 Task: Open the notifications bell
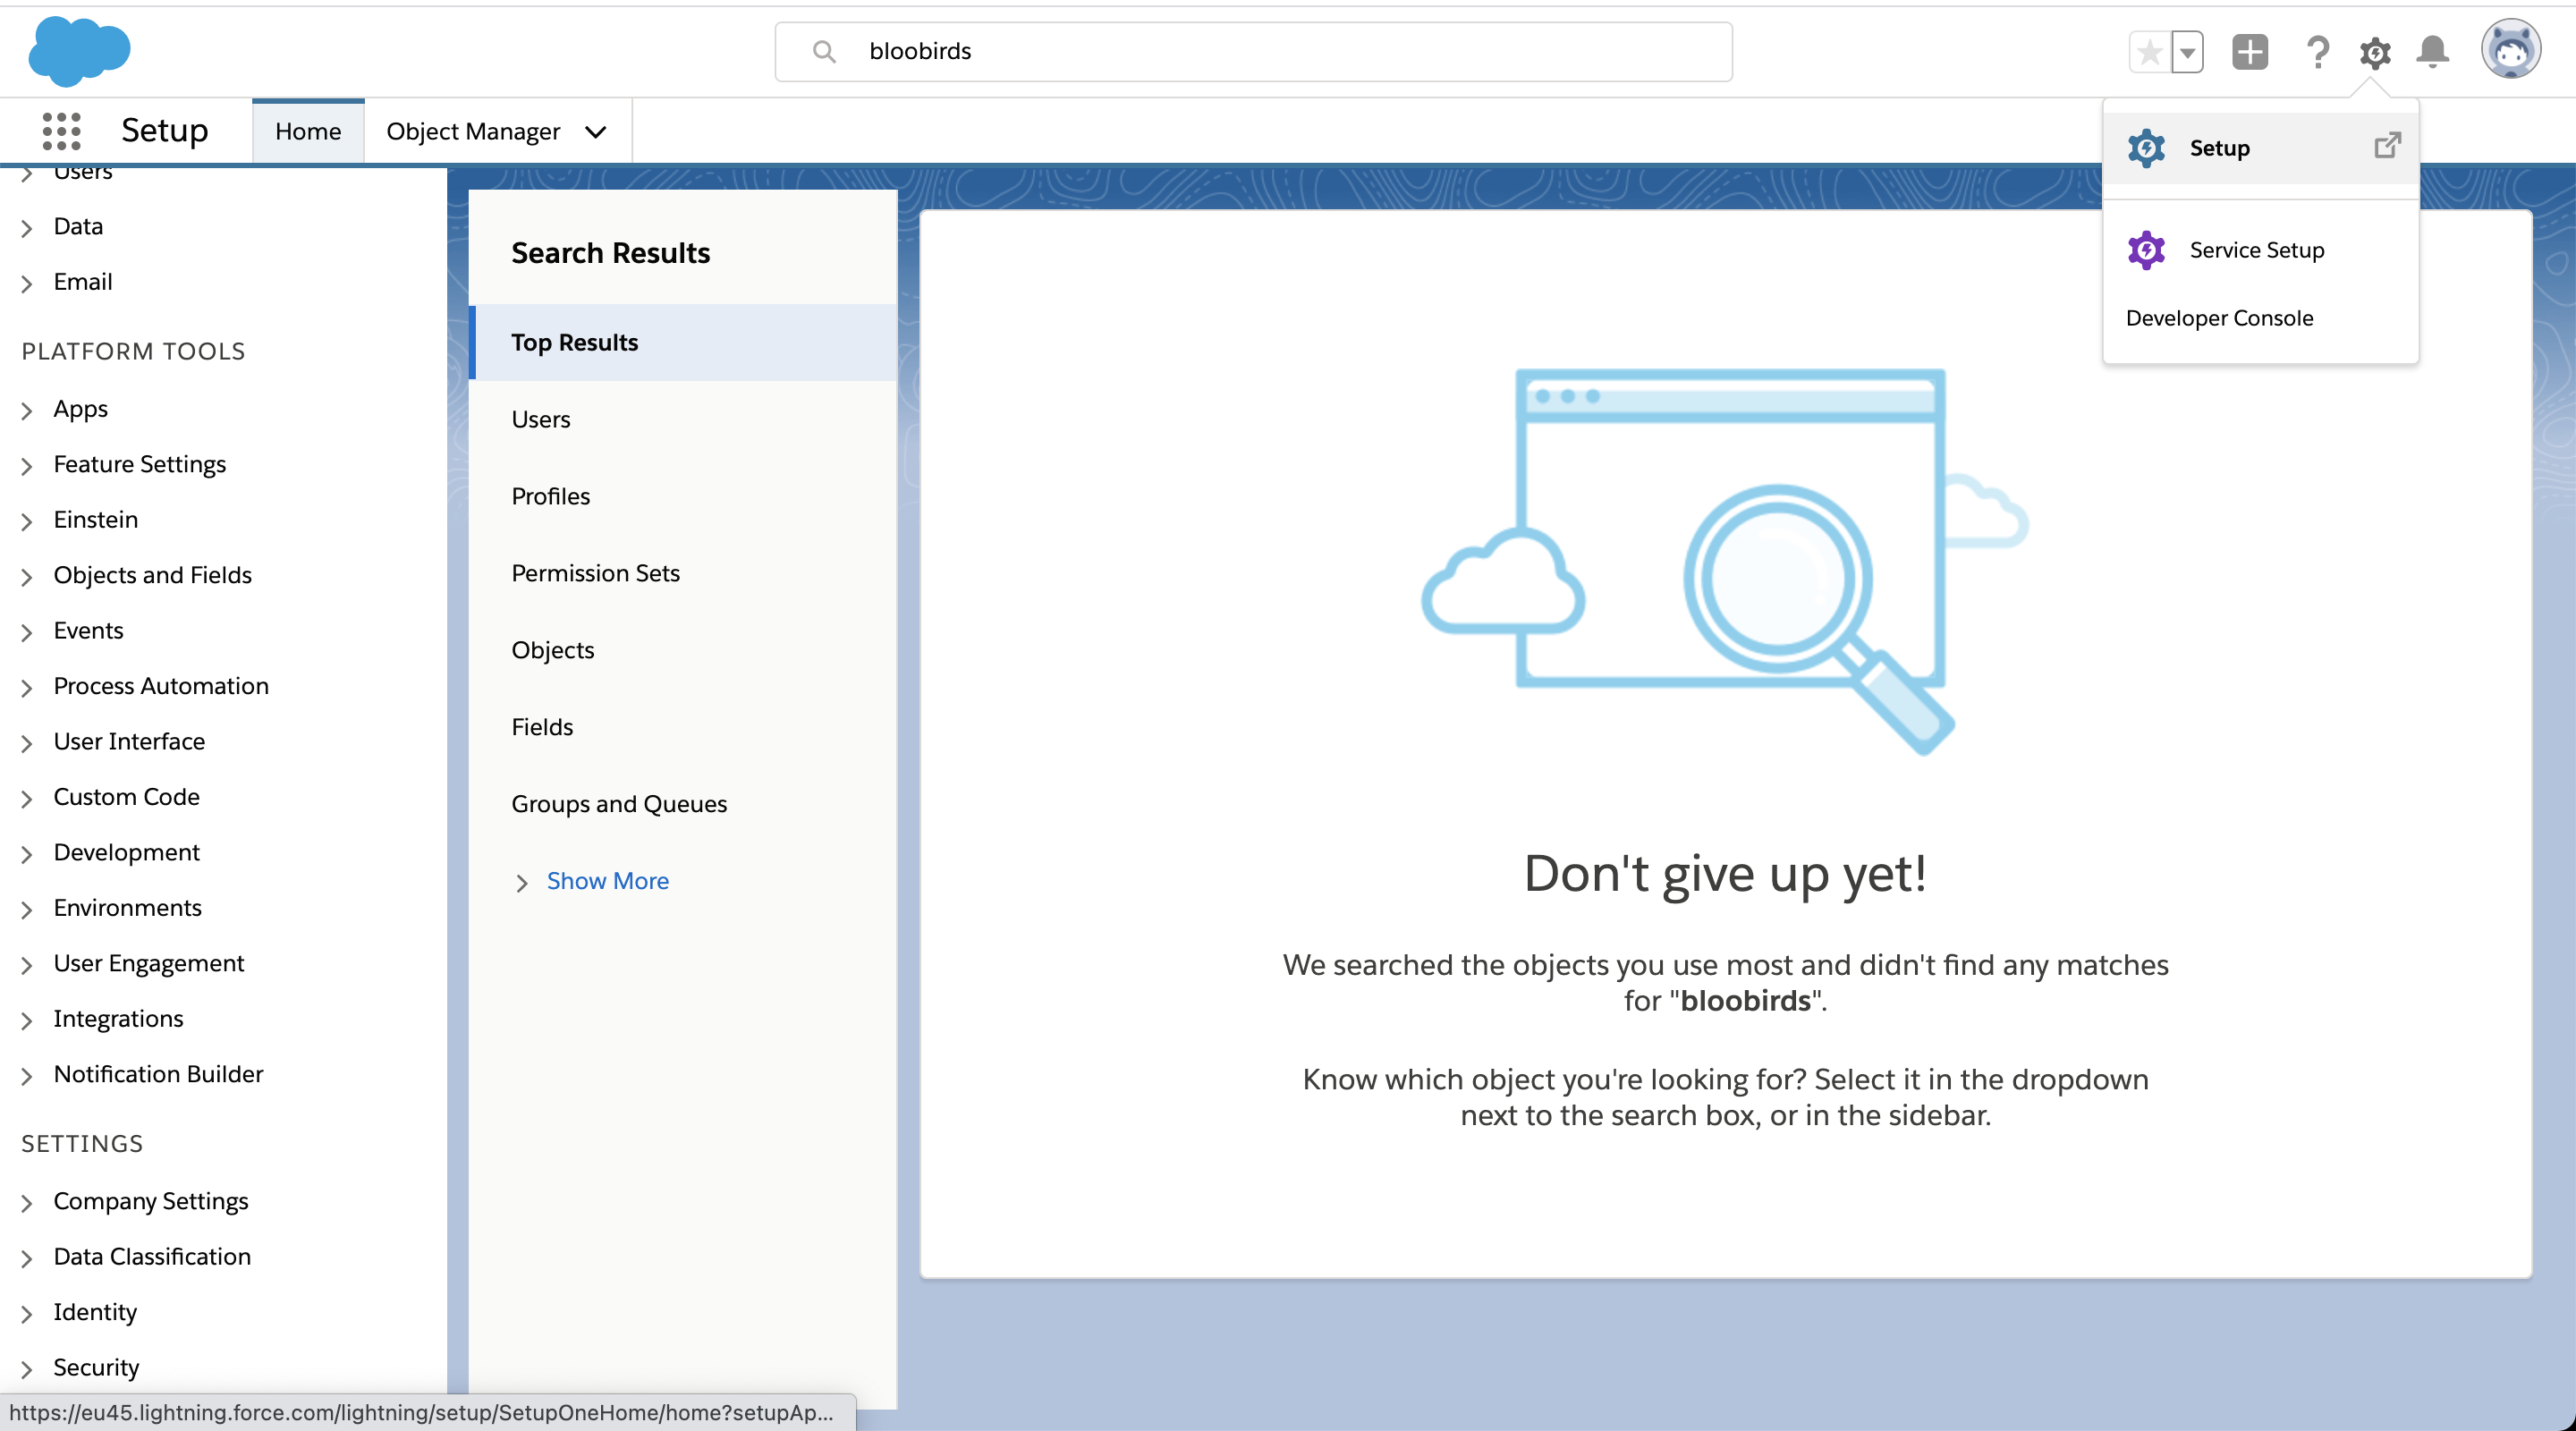click(x=2432, y=52)
